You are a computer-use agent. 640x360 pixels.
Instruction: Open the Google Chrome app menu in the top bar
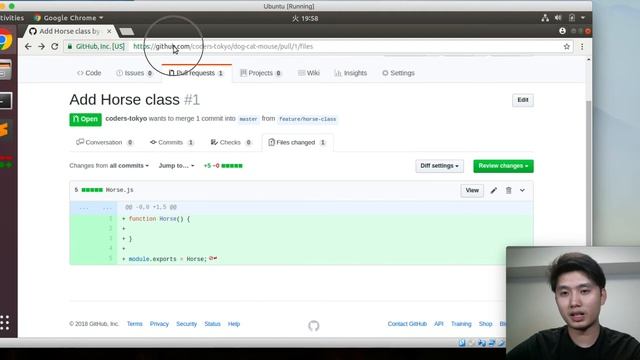pyautogui.click(x=69, y=18)
